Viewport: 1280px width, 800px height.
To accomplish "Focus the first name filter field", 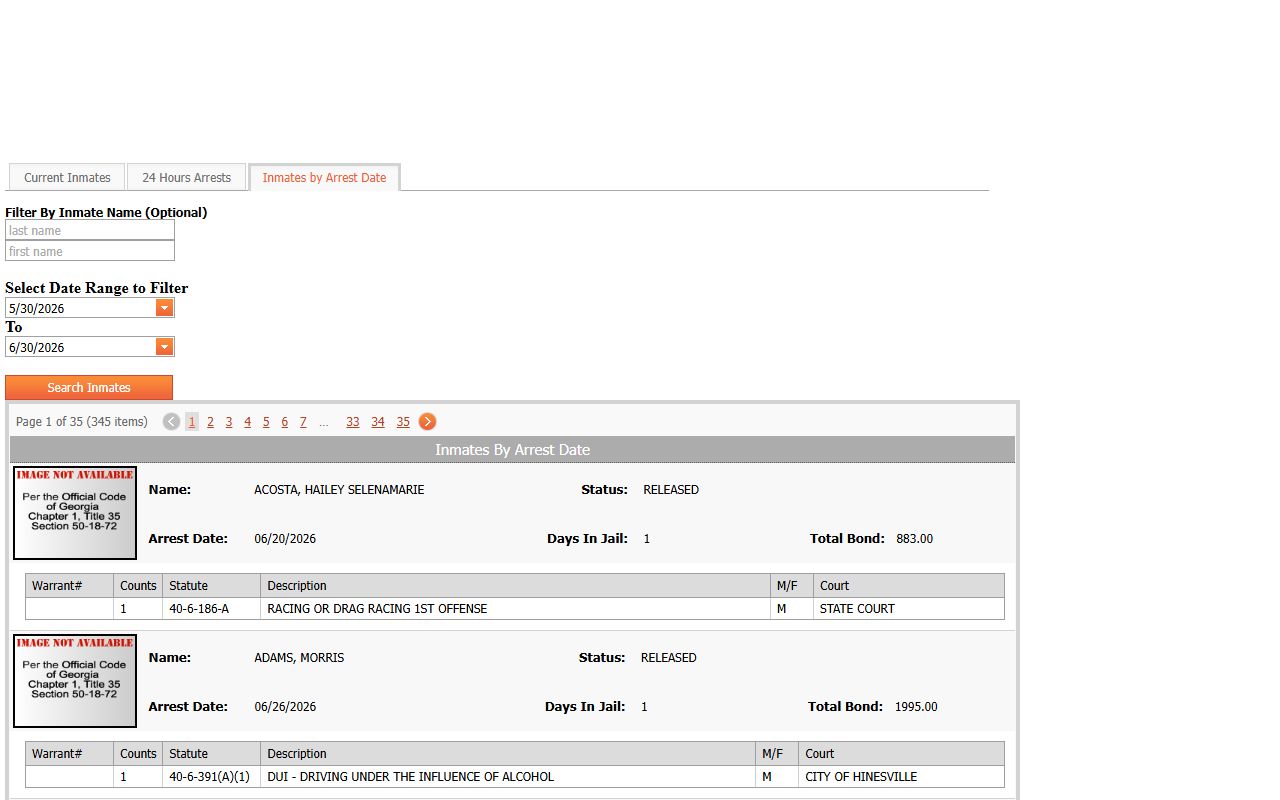I will [x=90, y=251].
